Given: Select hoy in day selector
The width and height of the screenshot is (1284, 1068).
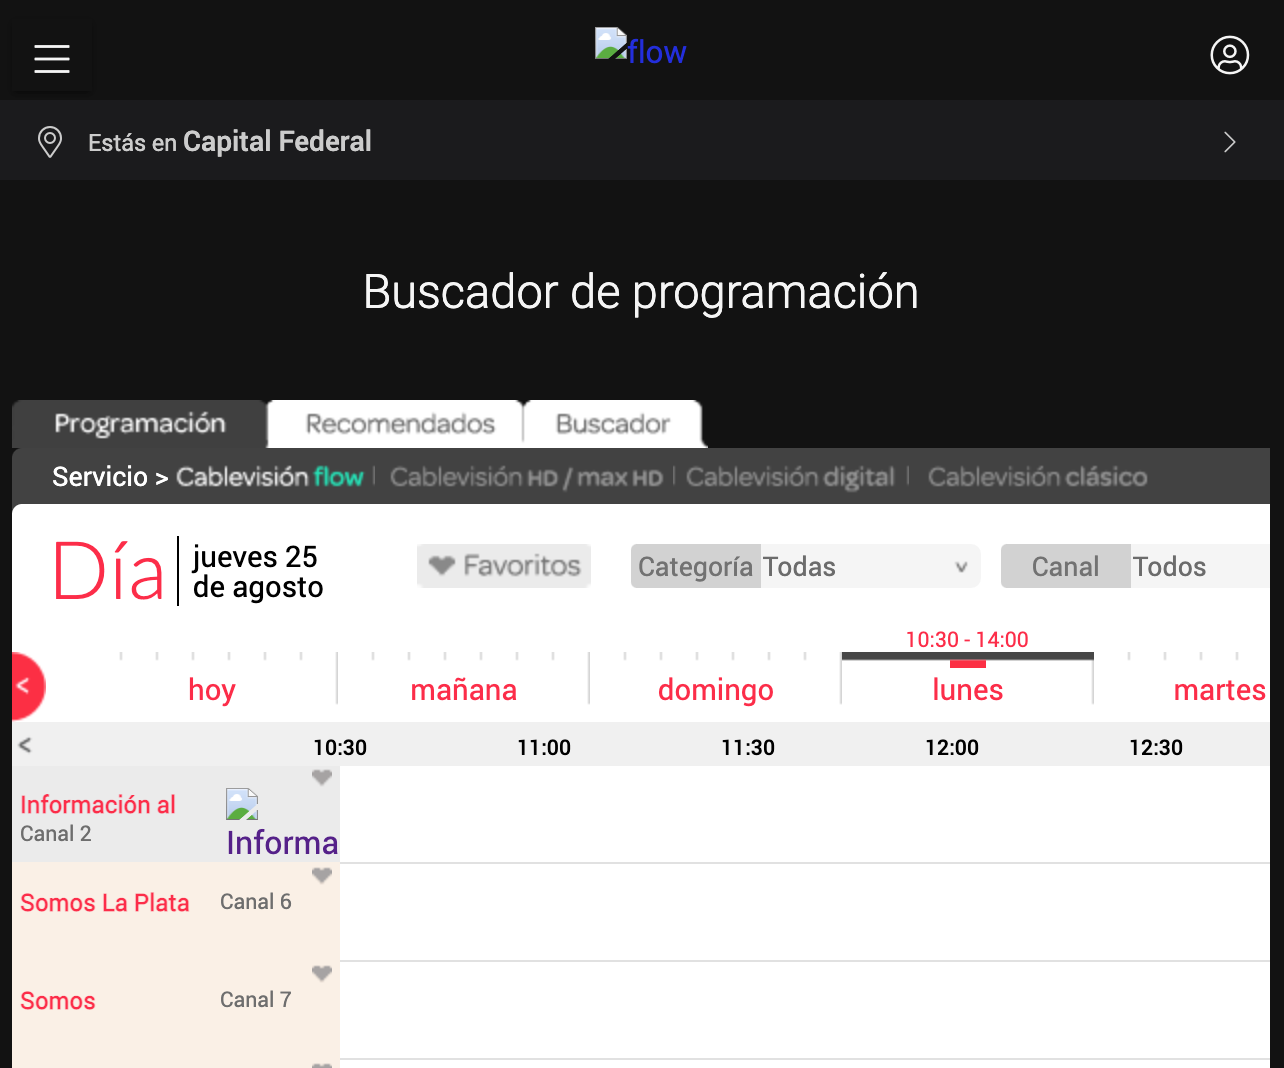Looking at the screenshot, I should (212, 689).
